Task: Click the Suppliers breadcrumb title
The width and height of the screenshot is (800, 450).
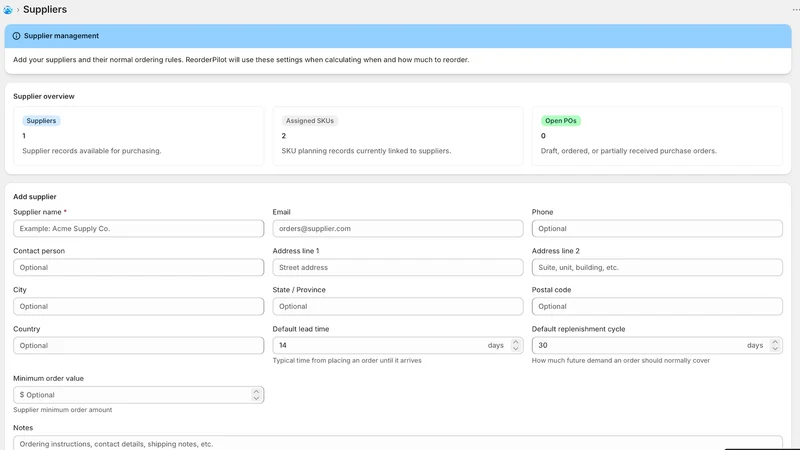Action: point(45,10)
